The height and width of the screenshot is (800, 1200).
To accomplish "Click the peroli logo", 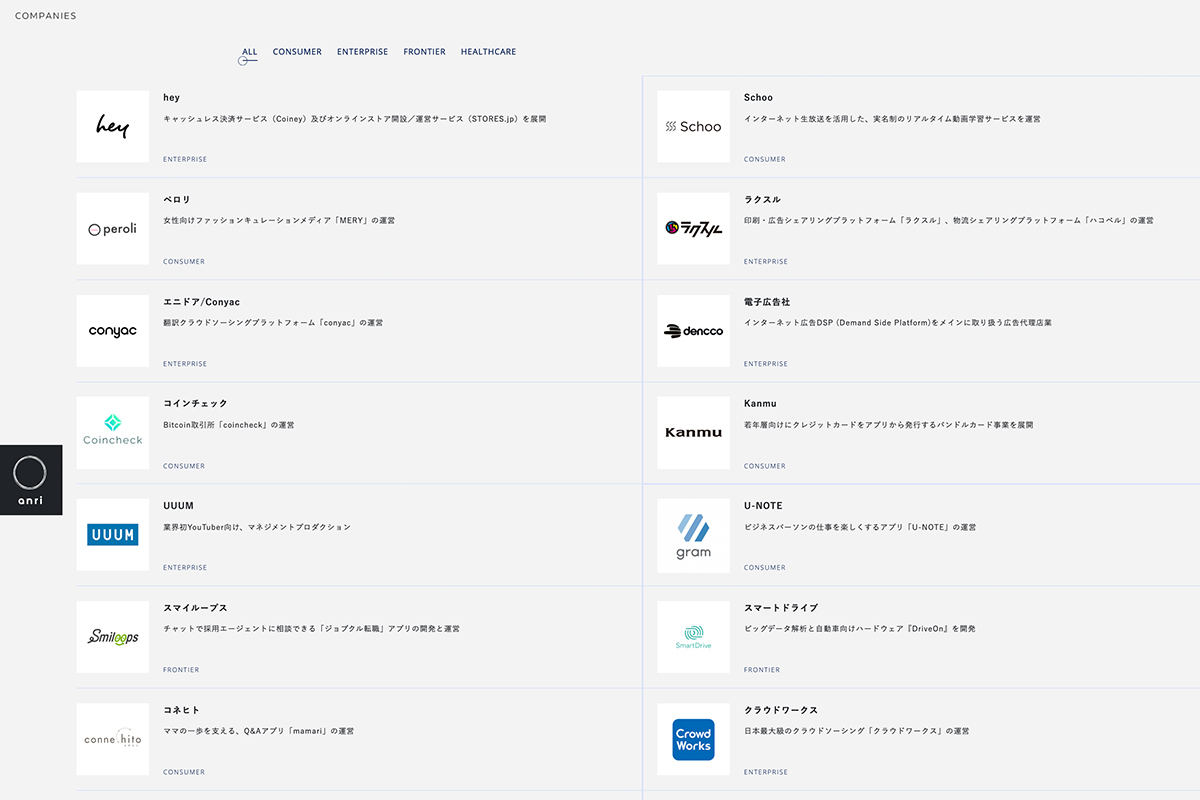I will coord(112,229).
